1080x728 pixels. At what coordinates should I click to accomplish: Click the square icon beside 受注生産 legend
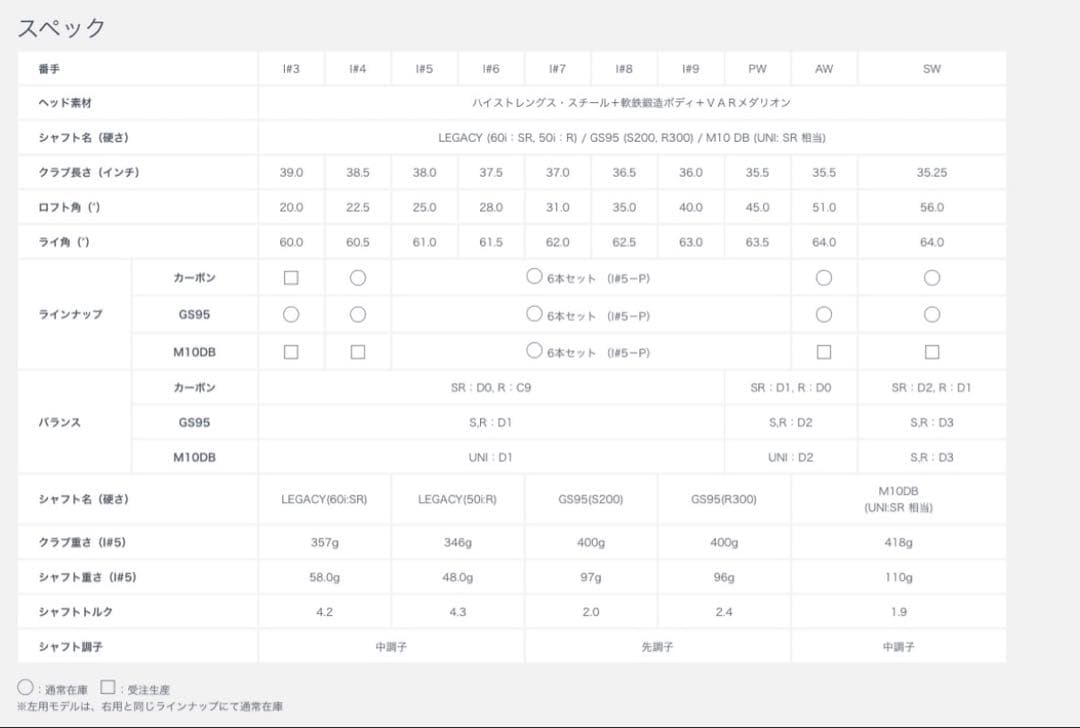pos(108,688)
